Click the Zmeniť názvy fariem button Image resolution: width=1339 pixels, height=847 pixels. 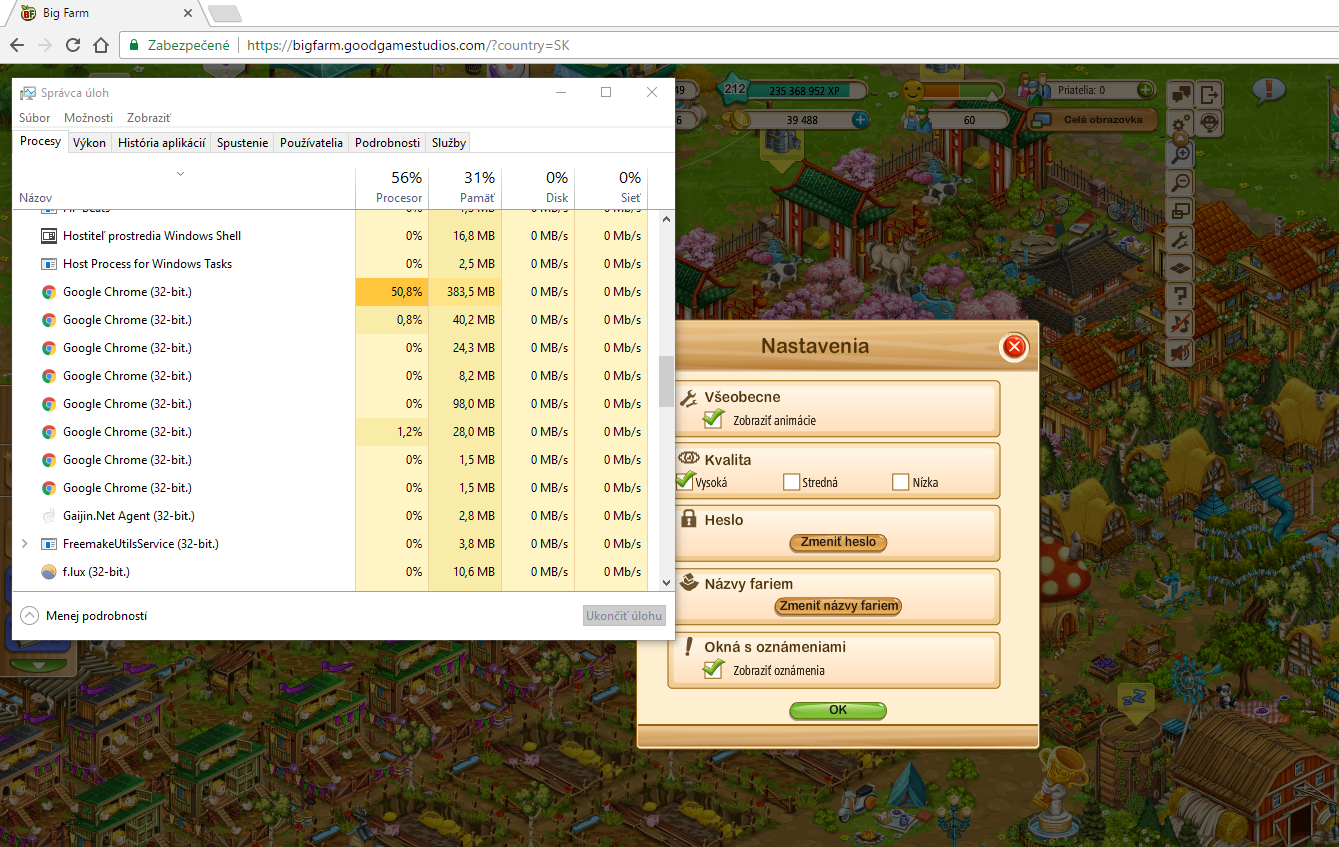tap(838, 606)
